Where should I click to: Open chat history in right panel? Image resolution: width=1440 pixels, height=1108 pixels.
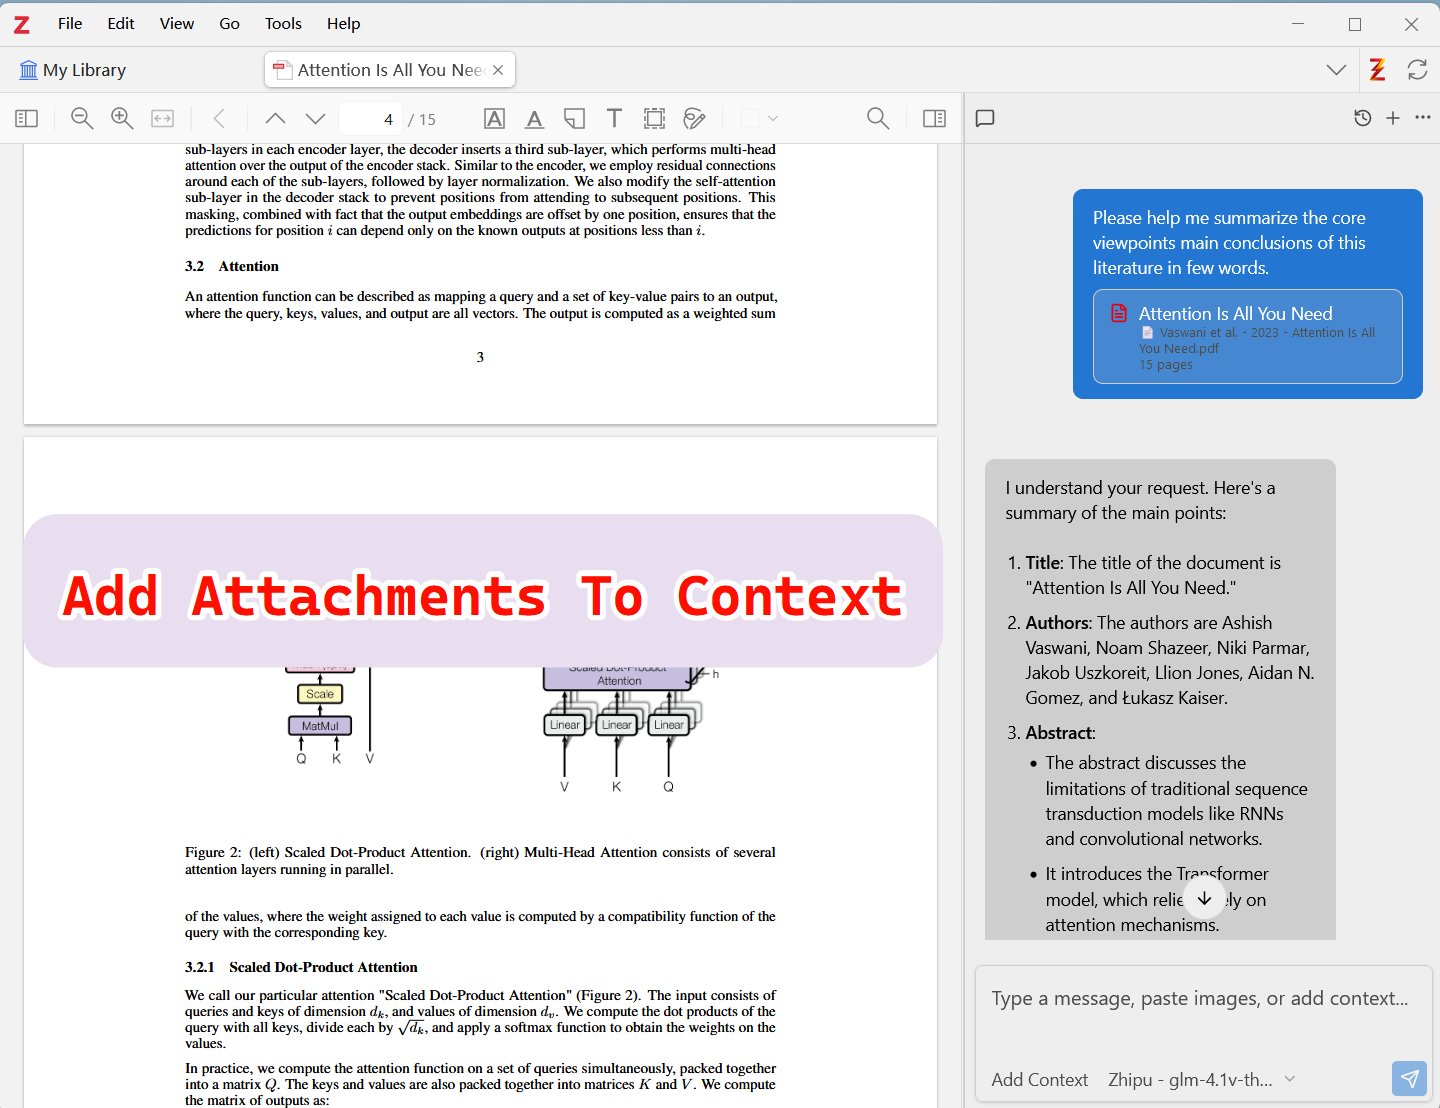click(x=1362, y=118)
